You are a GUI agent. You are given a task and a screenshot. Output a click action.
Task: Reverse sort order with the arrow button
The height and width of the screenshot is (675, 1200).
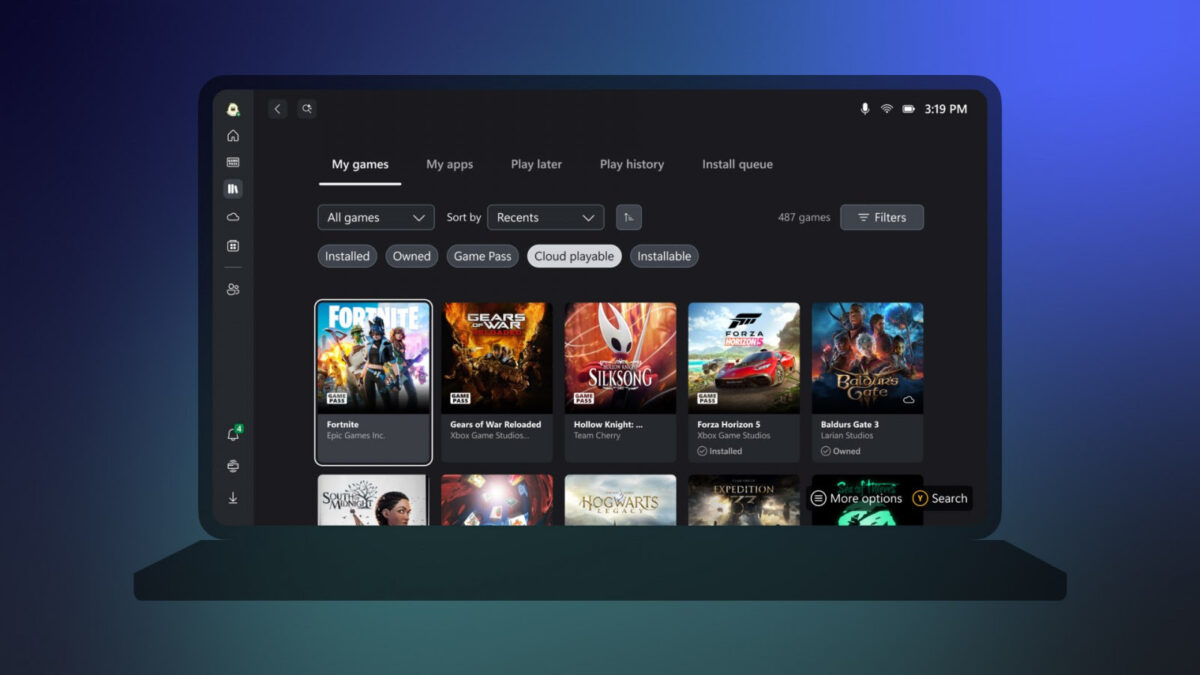629,217
